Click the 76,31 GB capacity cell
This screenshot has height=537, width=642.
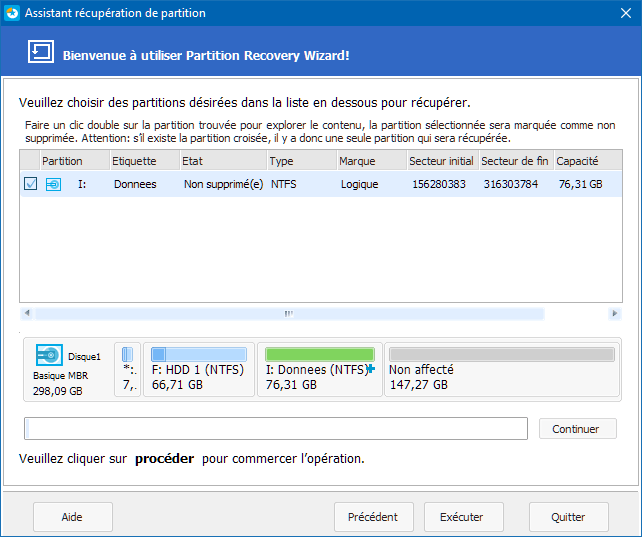coord(581,184)
